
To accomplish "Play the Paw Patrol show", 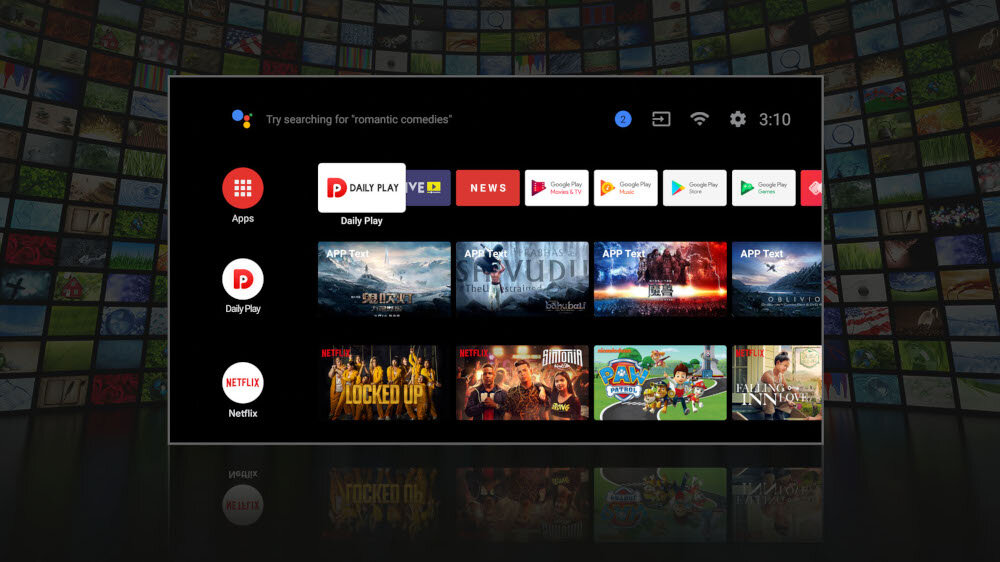I will pos(660,383).
